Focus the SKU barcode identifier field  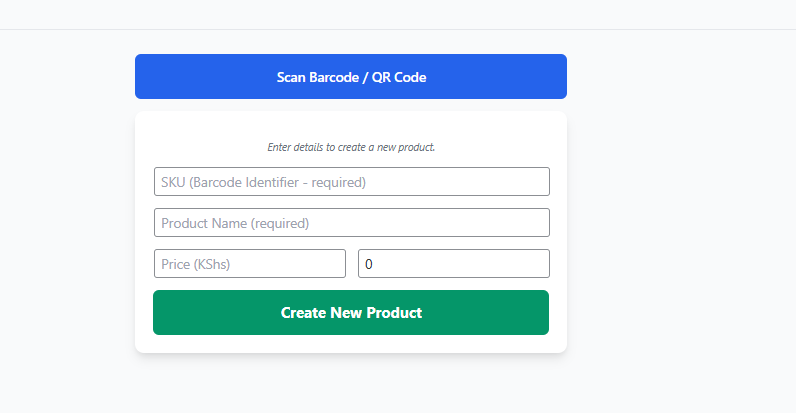tap(351, 182)
